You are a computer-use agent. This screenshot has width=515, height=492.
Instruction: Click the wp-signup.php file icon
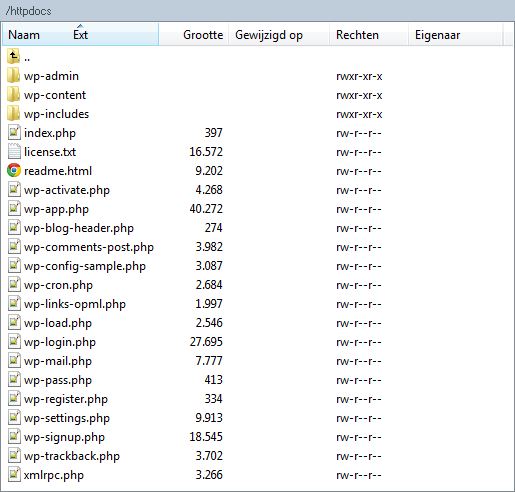[x=14, y=437]
